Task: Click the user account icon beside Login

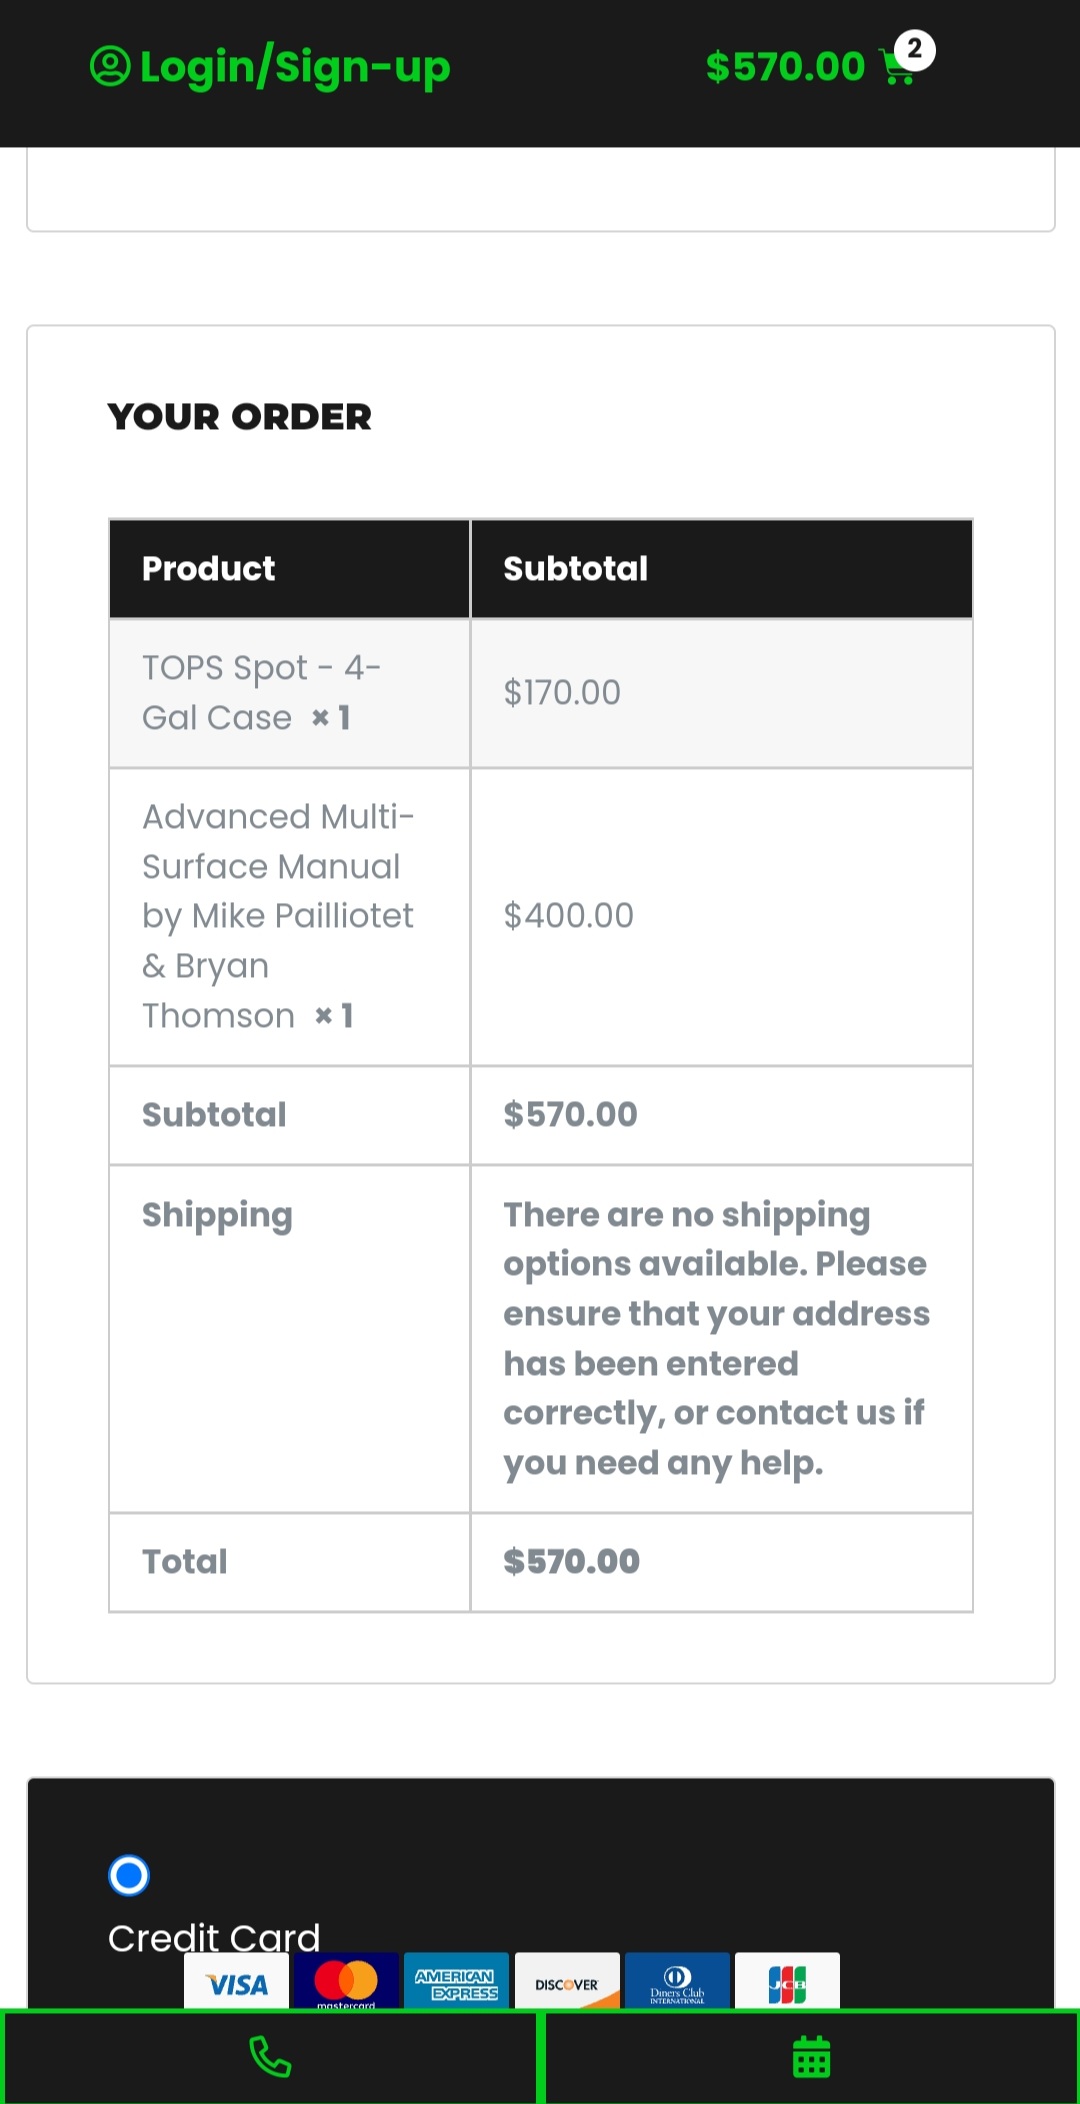Action: [110, 67]
